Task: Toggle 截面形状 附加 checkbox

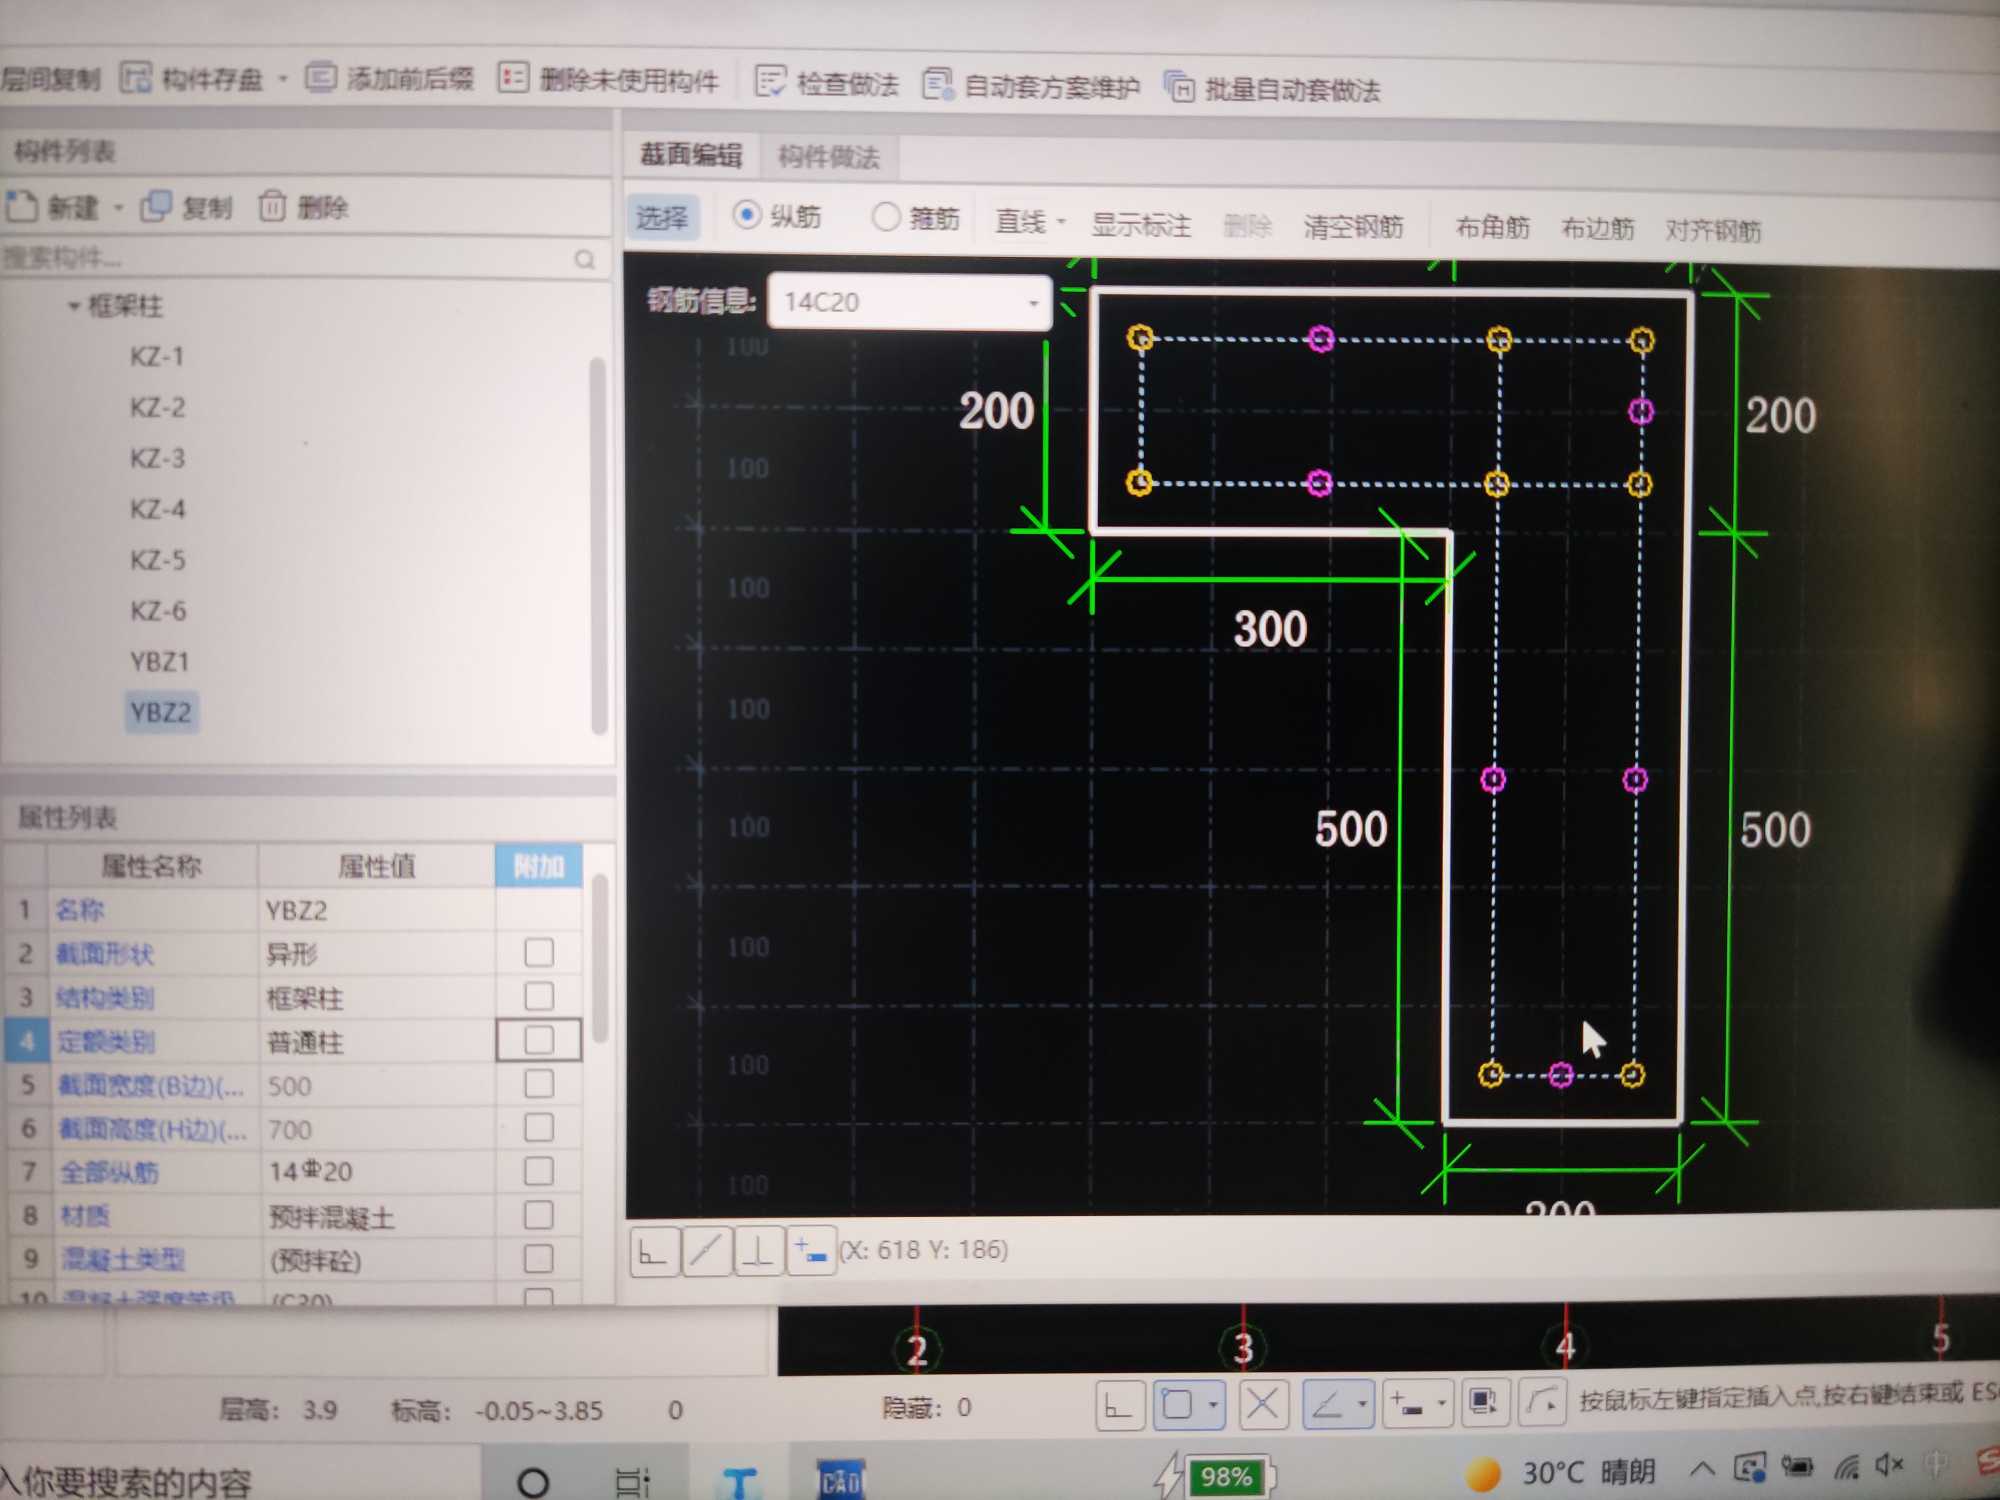Action: pyautogui.click(x=539, y=952)
